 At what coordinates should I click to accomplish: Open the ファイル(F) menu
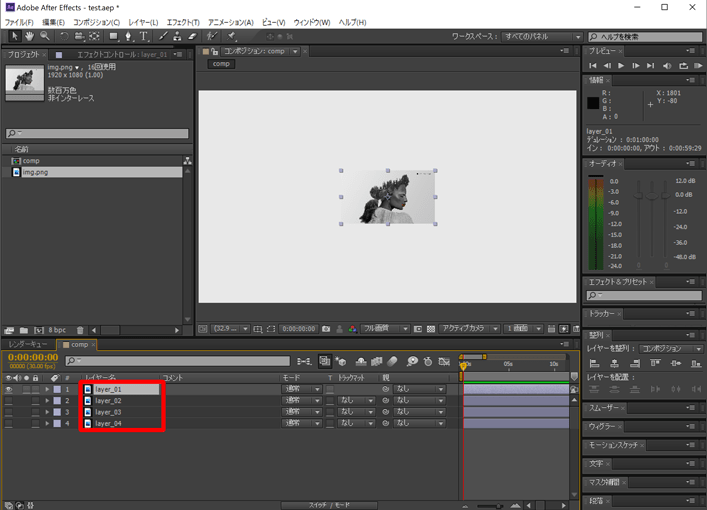click(19, 22)
